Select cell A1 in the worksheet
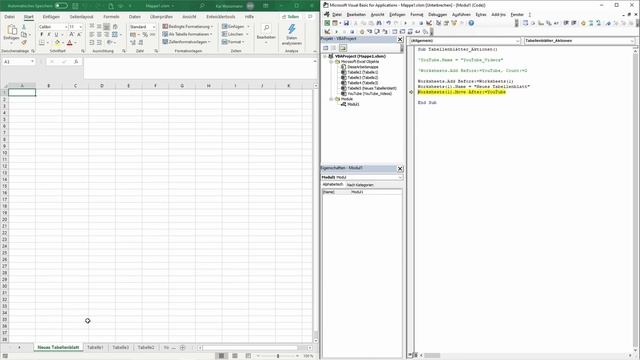640x360 pixels. click(22, 93)
